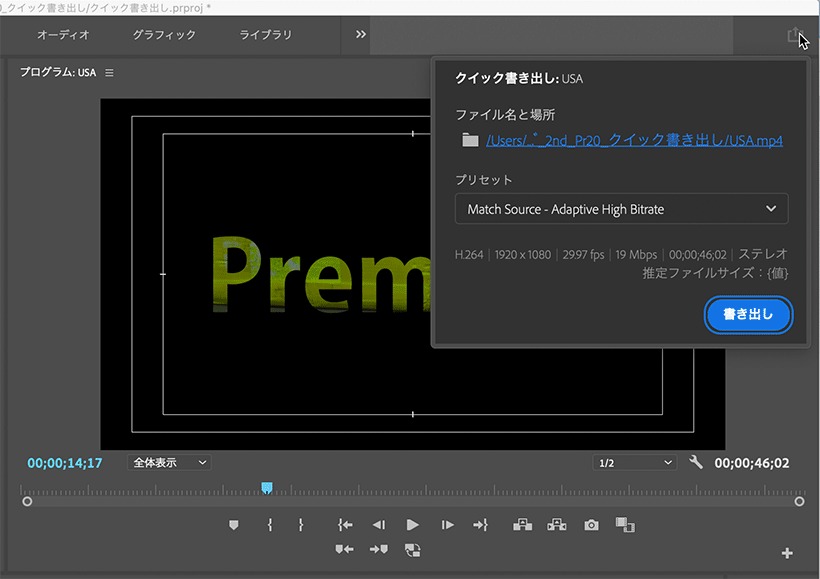
Task: Step back one frame
Action: [379, 525]
